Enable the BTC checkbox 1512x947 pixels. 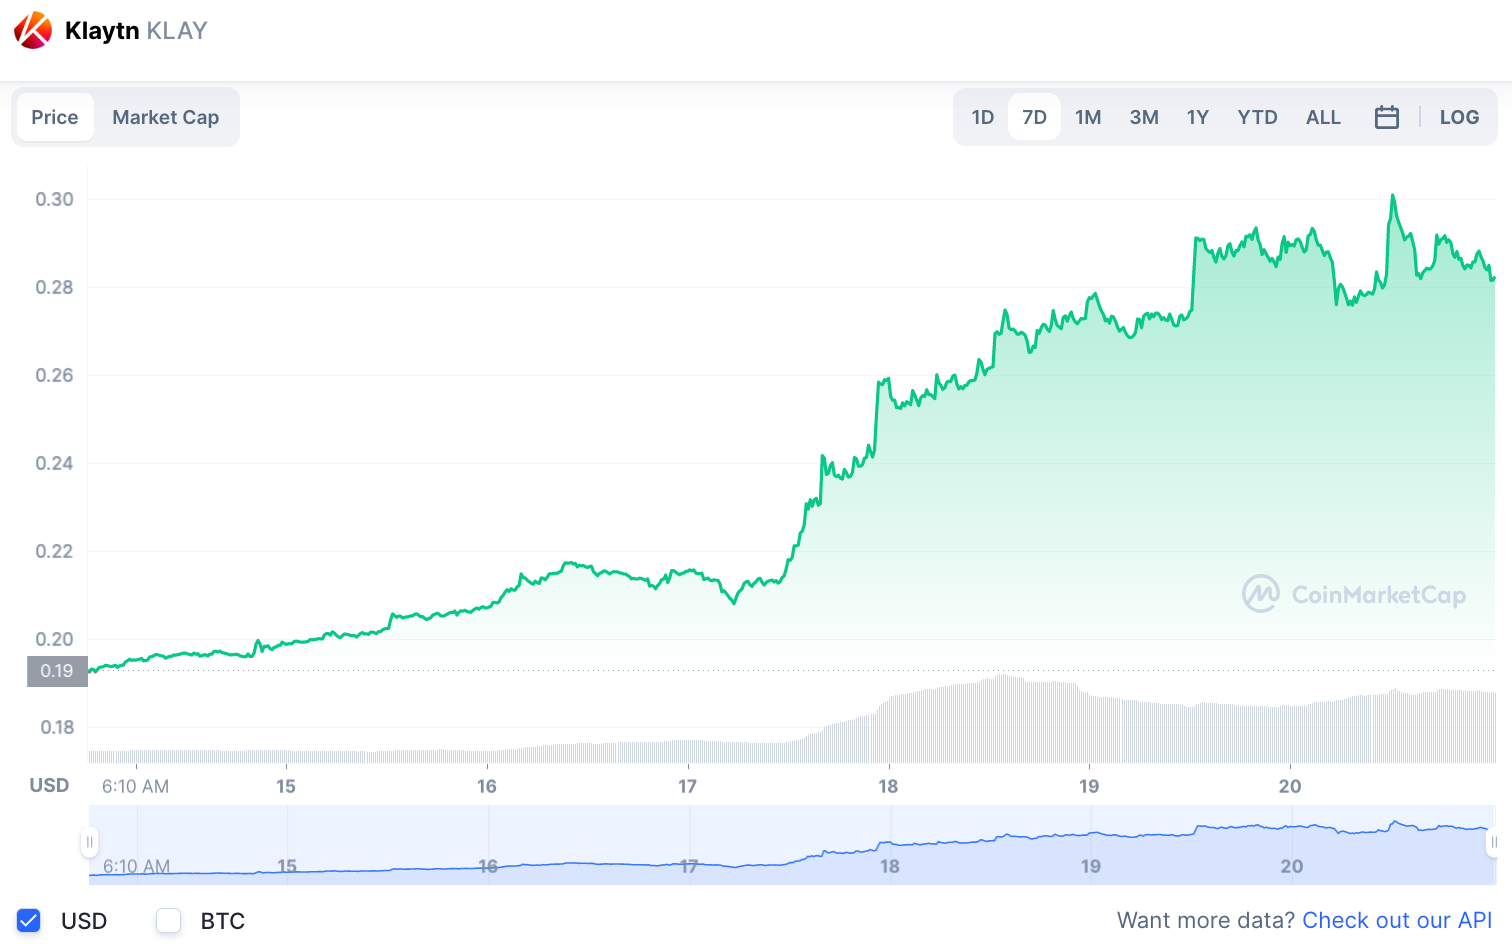pyautogui.click(x=168, y=920)
